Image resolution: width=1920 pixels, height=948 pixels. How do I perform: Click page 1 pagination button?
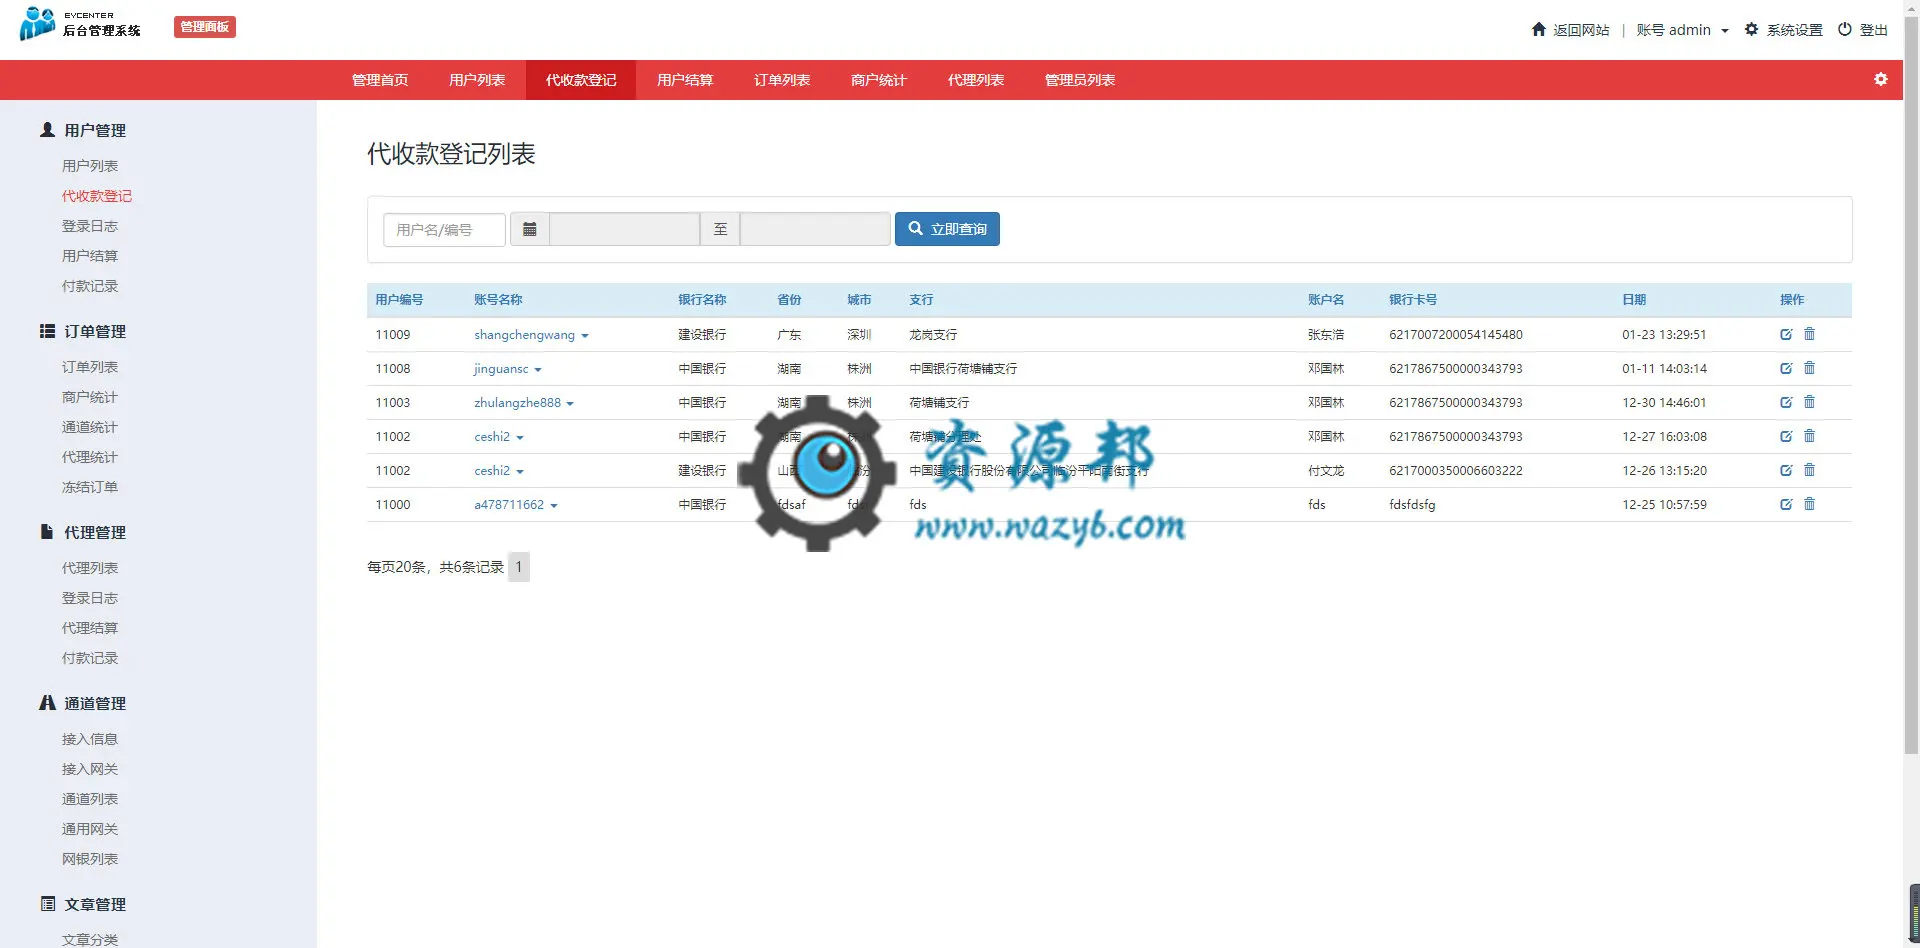[x=519, y=567]
